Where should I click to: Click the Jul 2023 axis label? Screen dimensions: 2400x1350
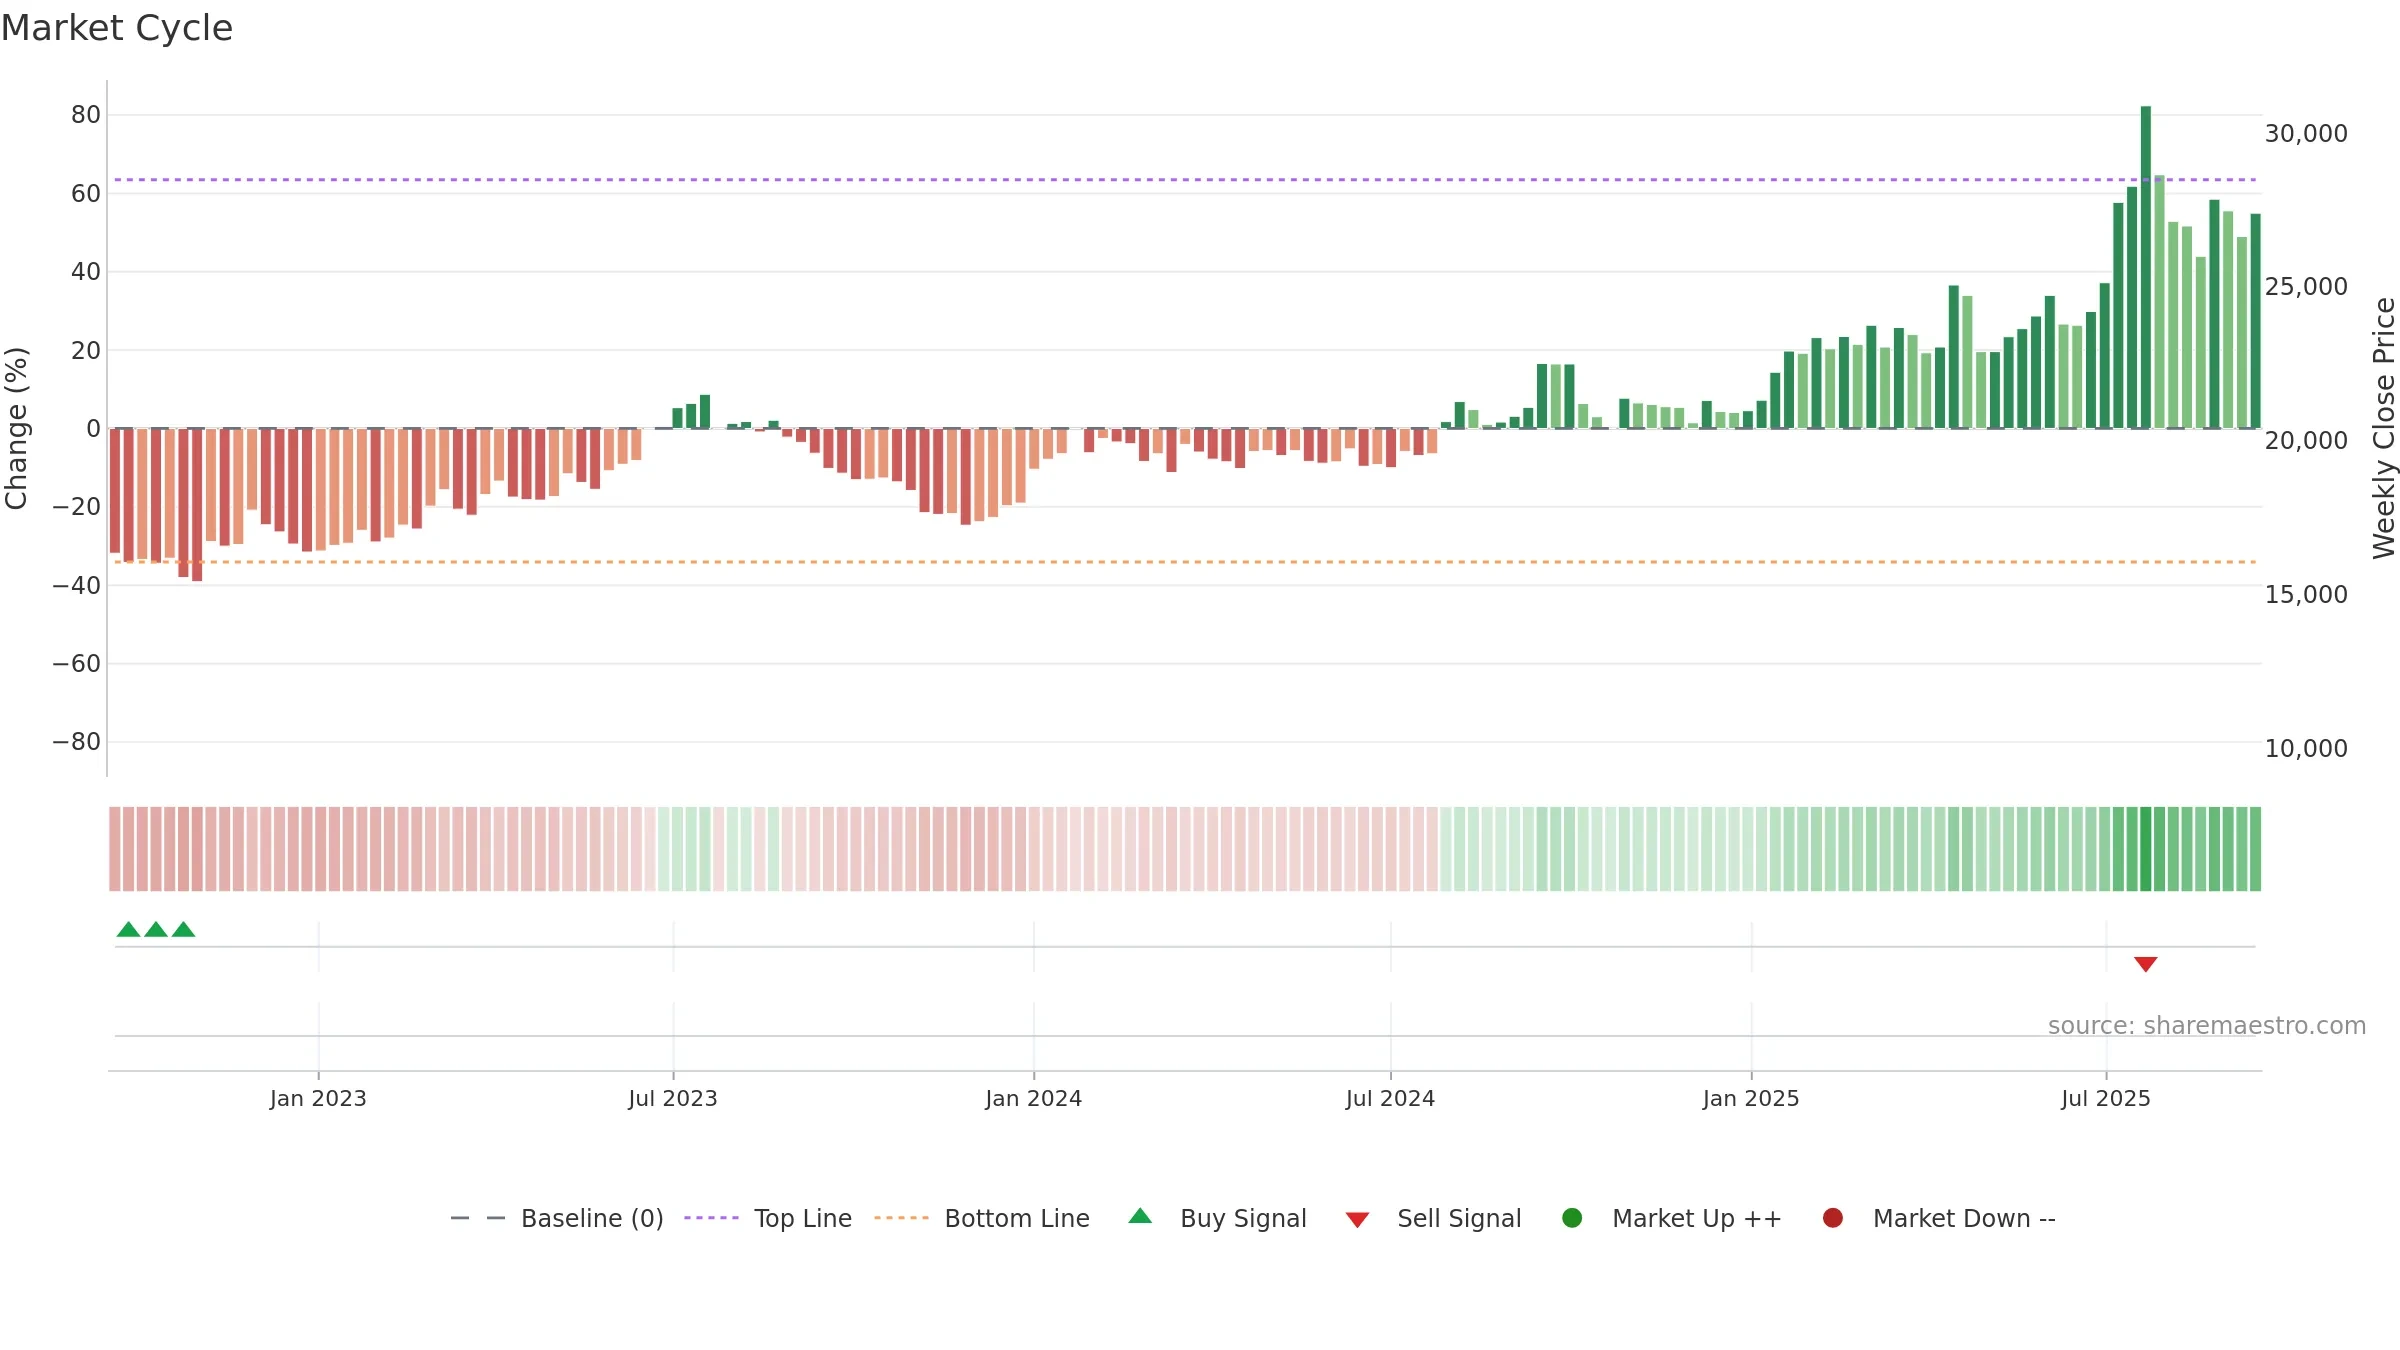[673, 1099]
